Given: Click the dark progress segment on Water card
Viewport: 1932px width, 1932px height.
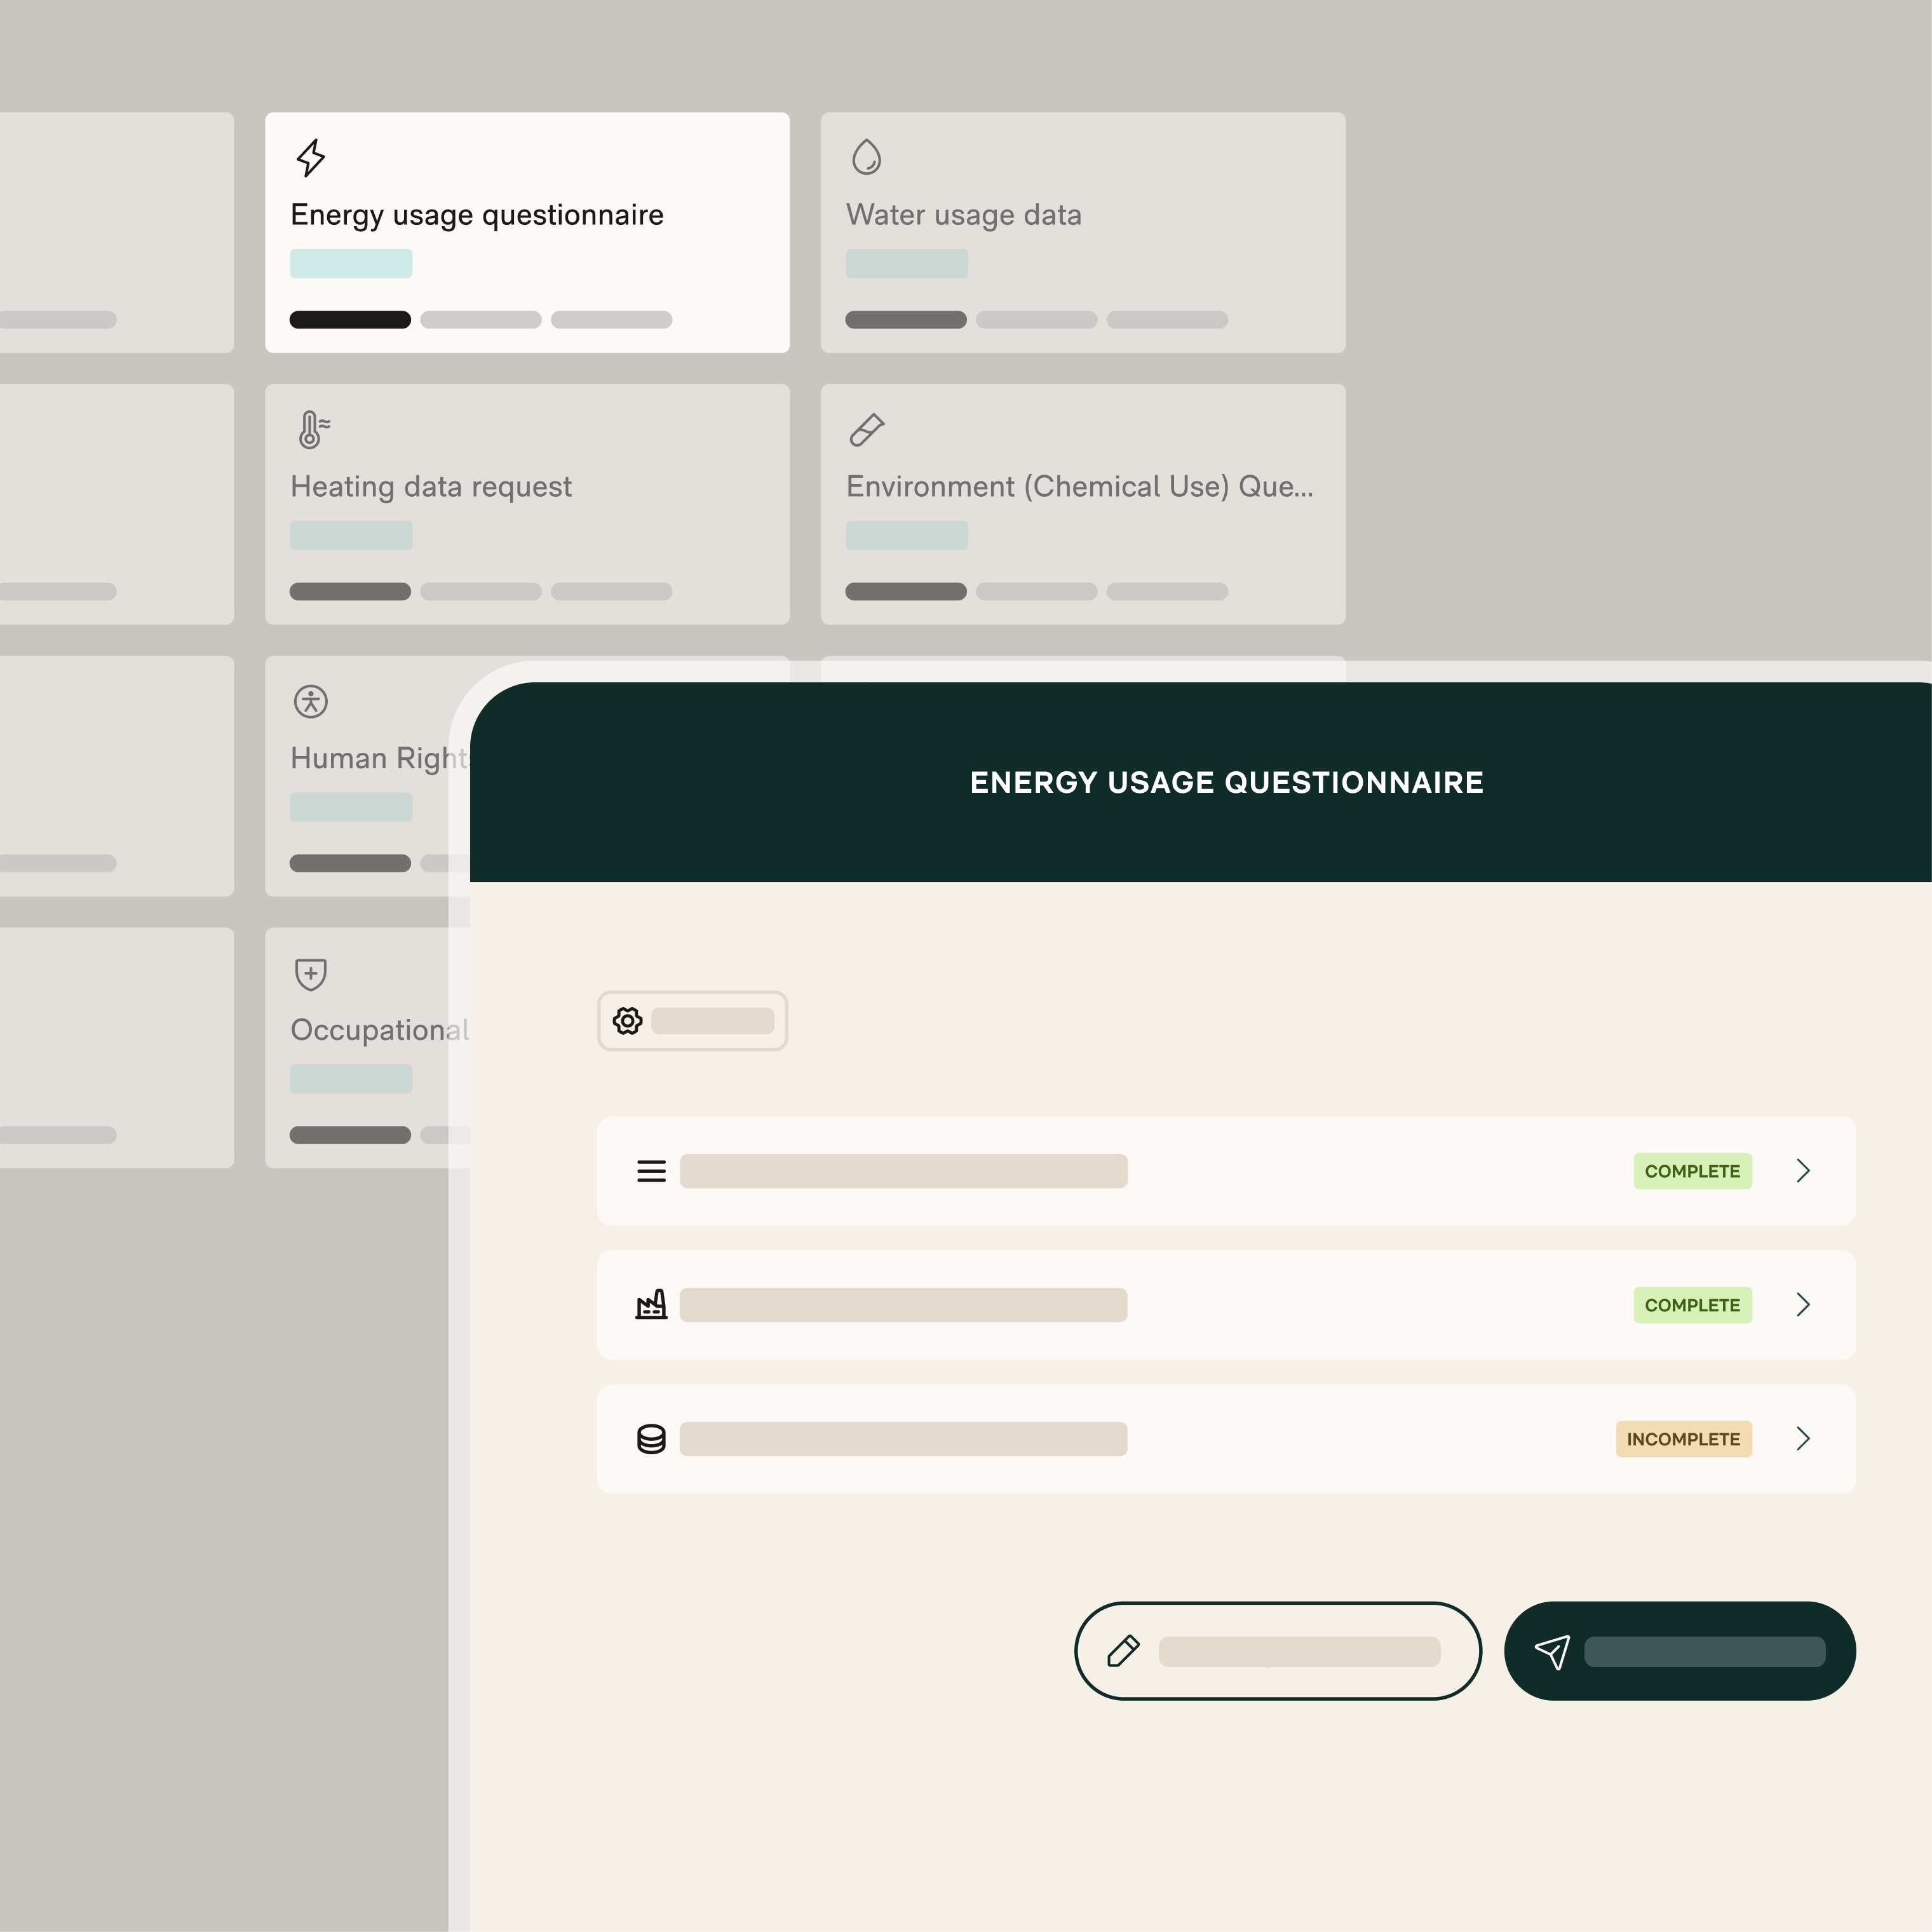Looking at the screenshot, I should pos(906,320).
